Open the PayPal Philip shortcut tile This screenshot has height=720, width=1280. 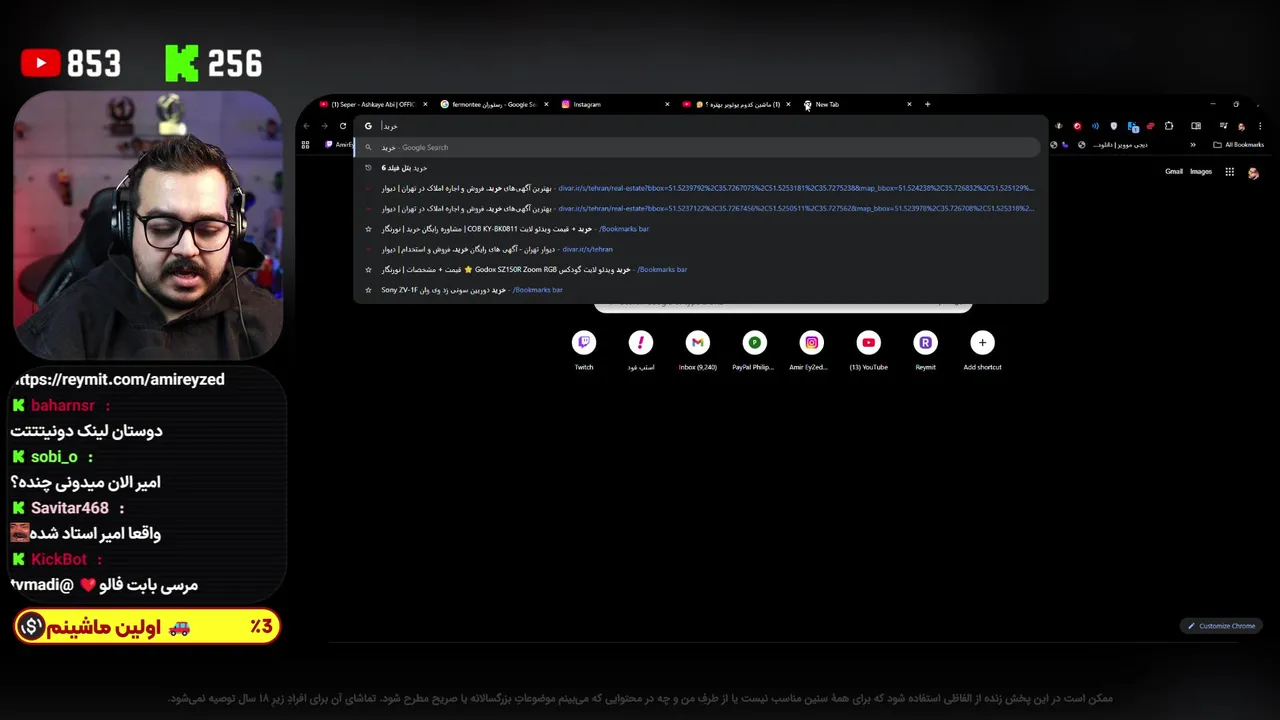pos(754,350)
